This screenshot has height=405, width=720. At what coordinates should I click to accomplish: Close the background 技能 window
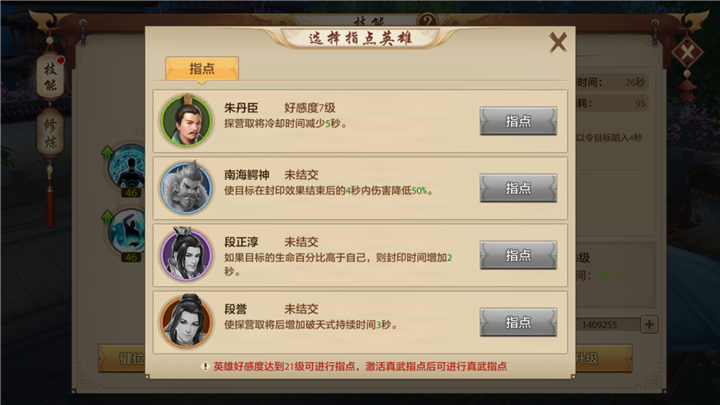click(x=687, y=52)
